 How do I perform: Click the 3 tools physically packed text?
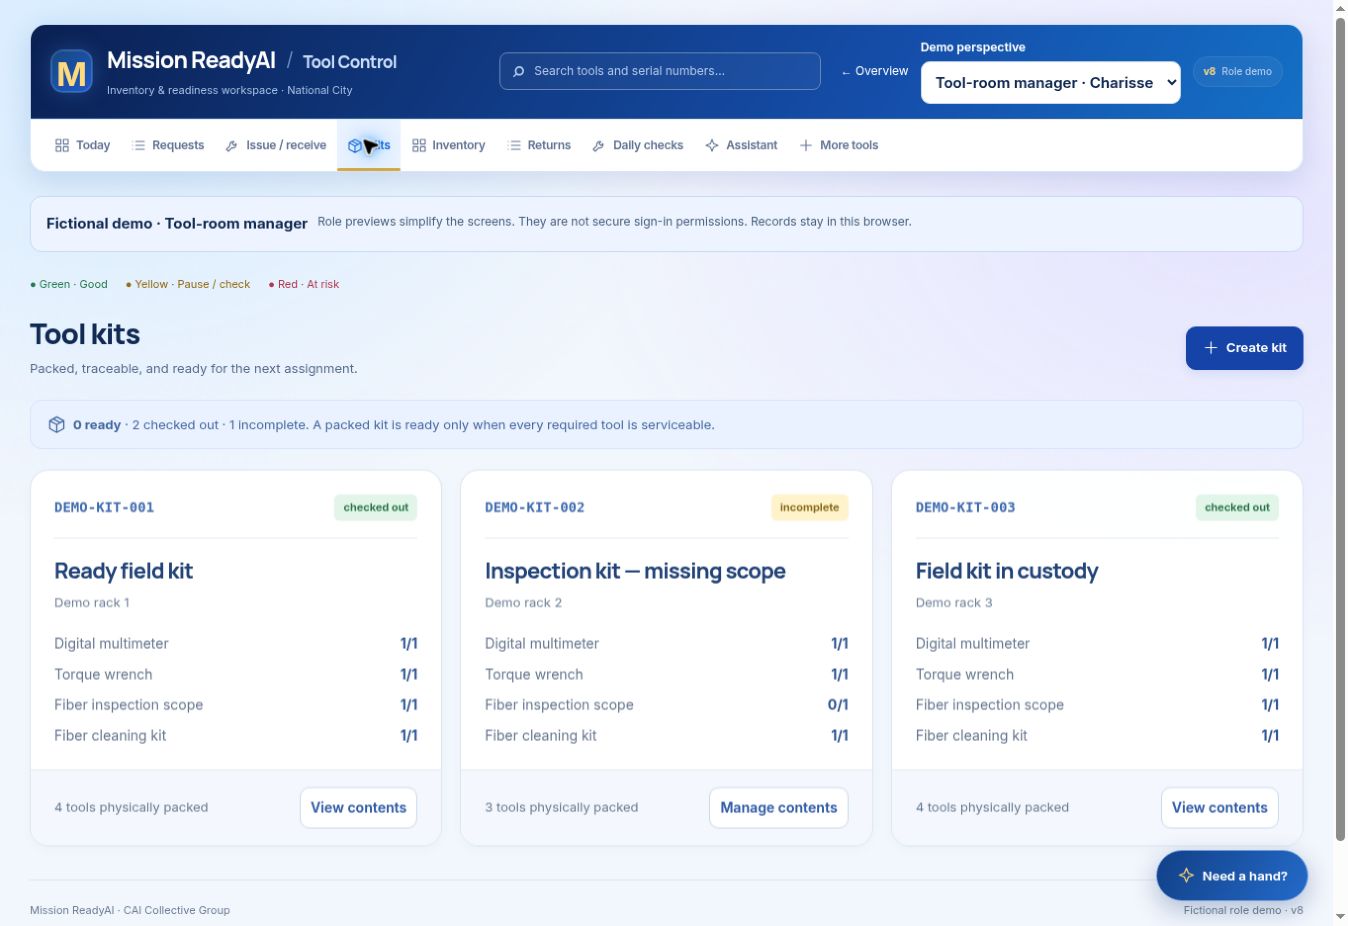561,808
